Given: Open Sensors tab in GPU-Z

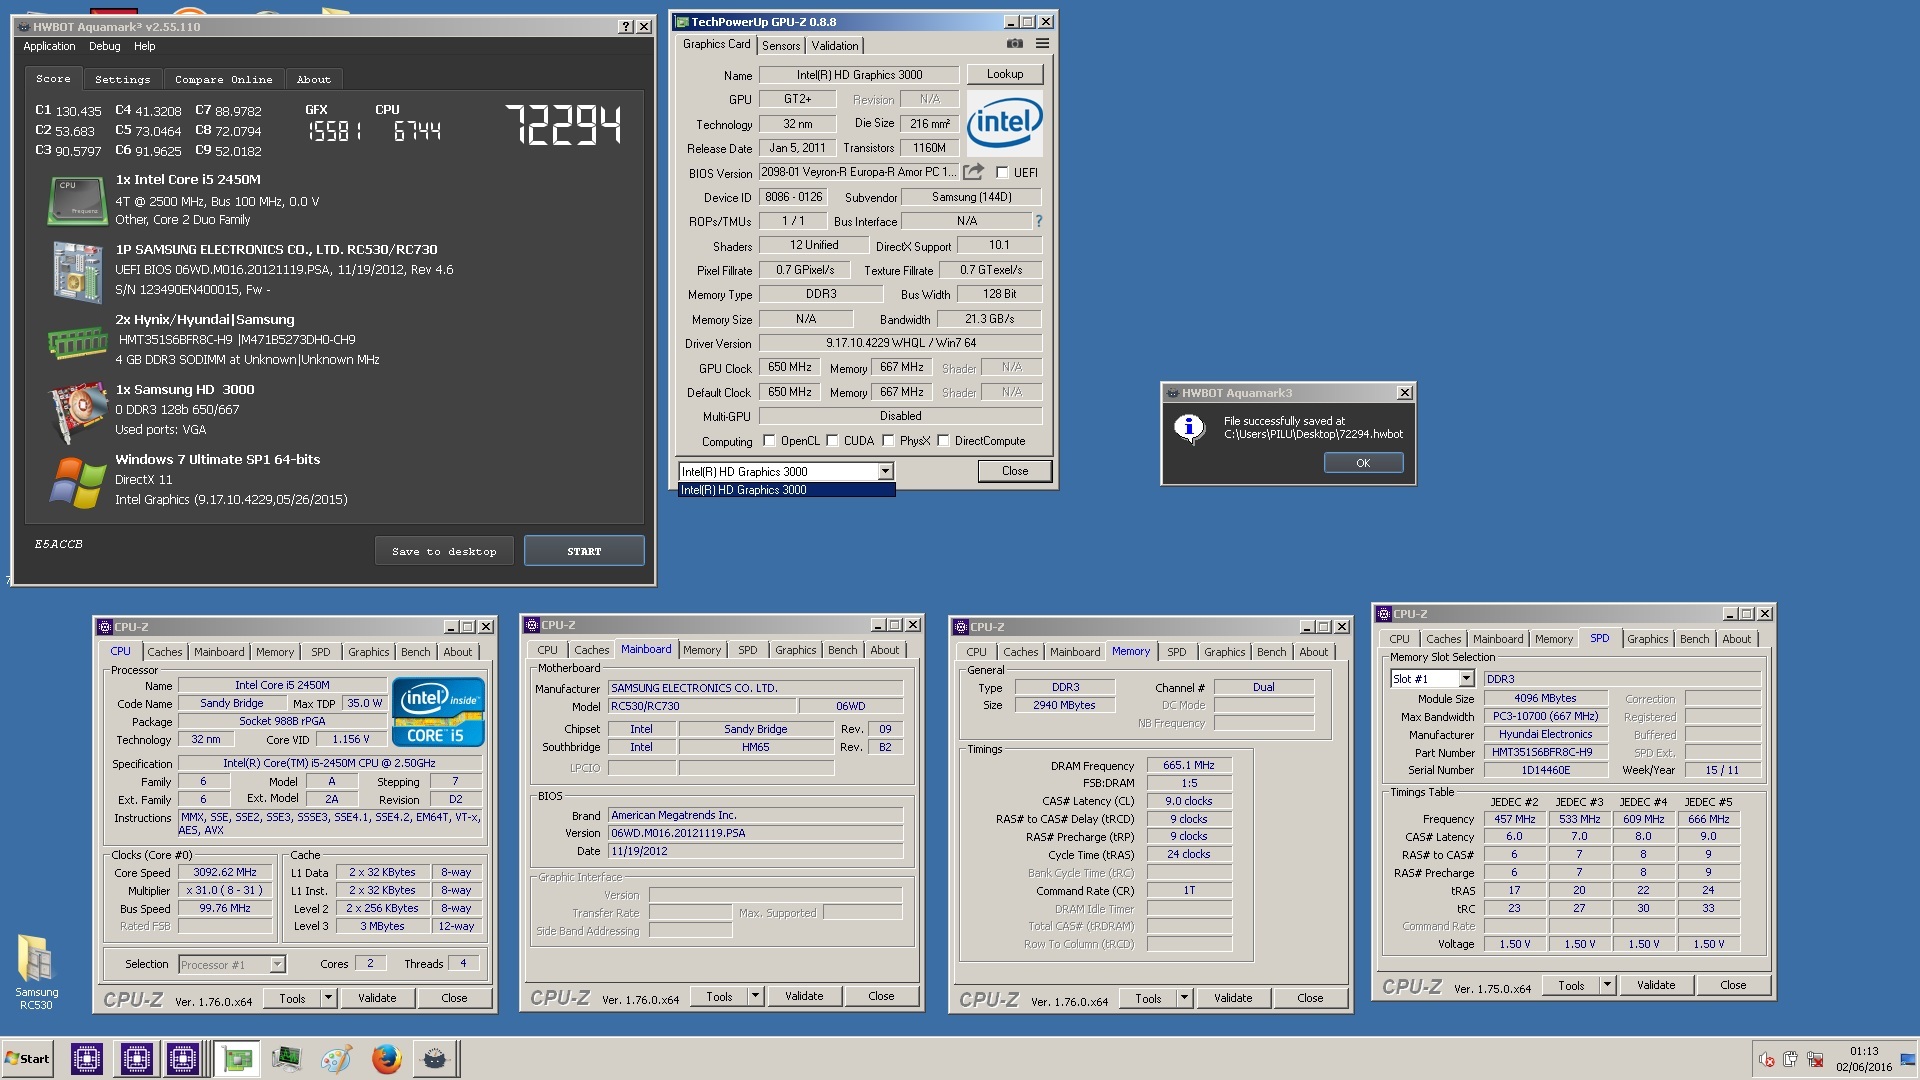Looking at the screenshot, I should [781, 46].
